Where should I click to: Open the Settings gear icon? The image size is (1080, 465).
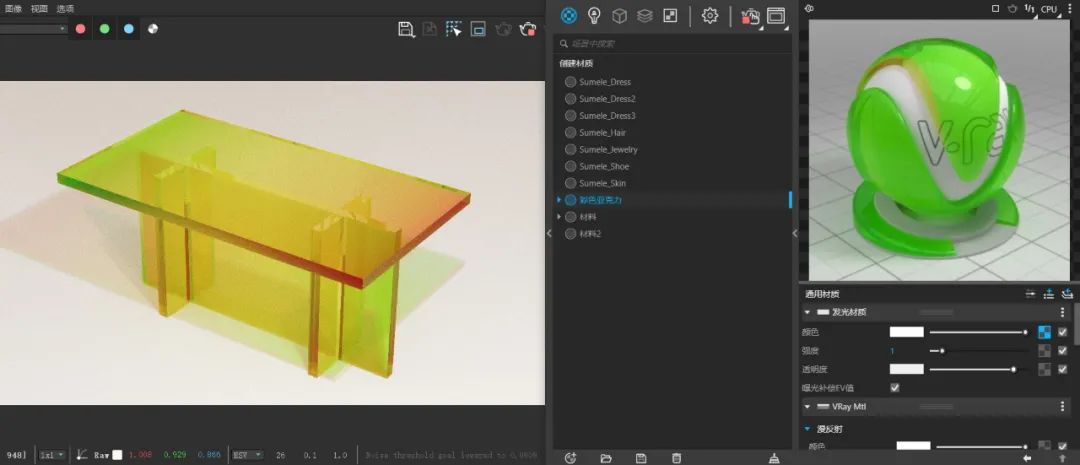click(709, 15)
